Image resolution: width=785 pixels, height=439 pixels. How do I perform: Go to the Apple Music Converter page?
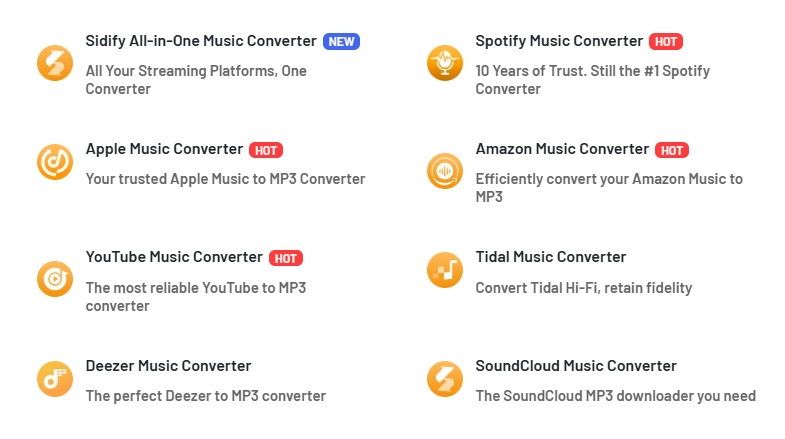(164, 149)
